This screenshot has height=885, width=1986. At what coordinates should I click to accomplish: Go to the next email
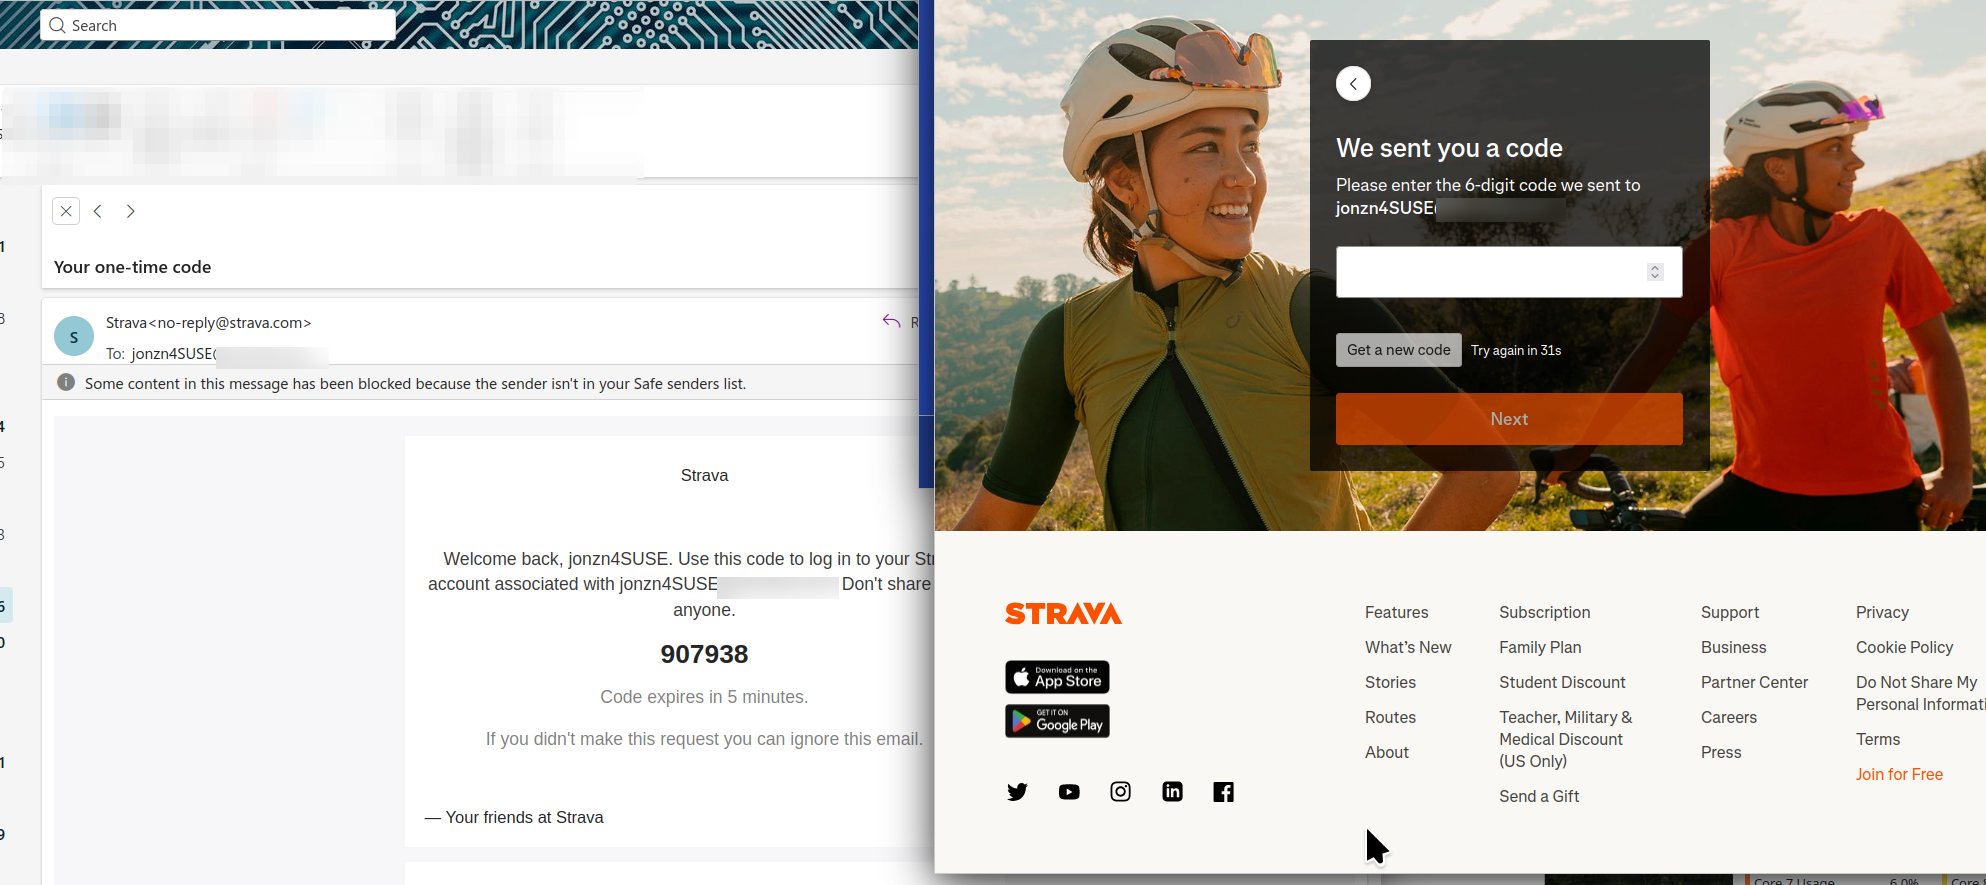coord(131,211)
